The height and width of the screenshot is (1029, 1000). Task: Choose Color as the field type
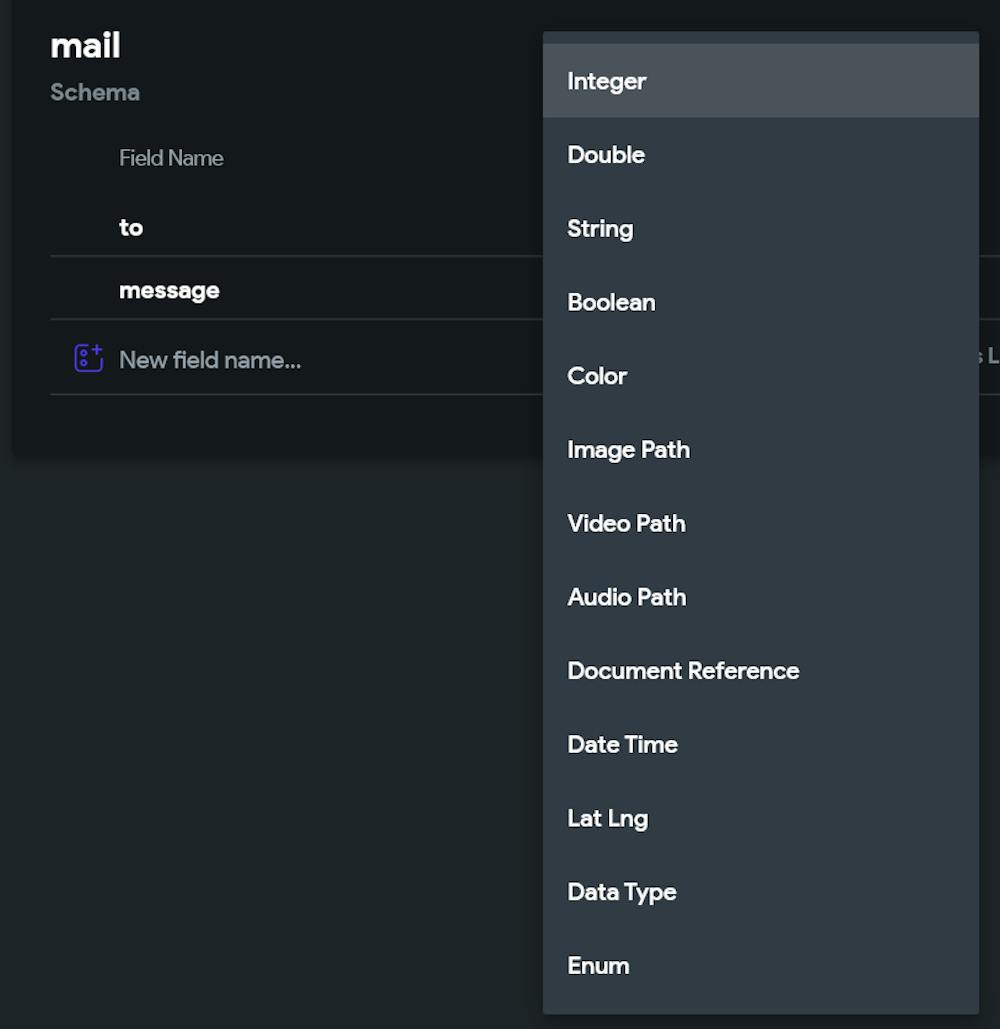coord(597,376)
